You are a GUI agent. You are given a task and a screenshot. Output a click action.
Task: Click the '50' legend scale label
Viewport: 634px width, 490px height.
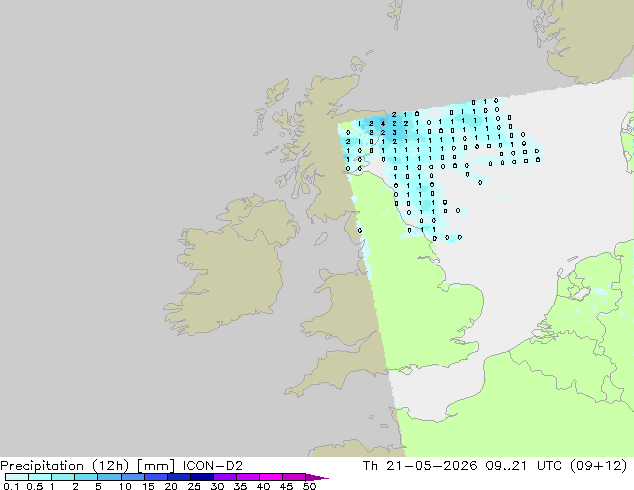coord(309,486)
